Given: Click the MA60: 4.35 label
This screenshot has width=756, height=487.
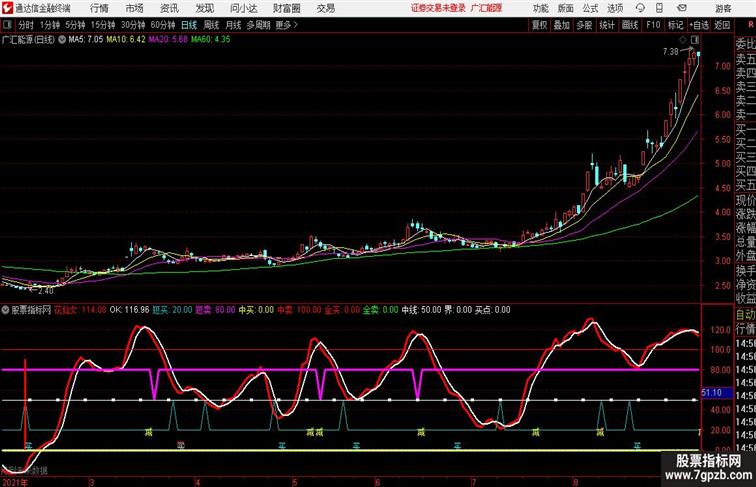Looking at the screenshot, I should click(211, 40).
